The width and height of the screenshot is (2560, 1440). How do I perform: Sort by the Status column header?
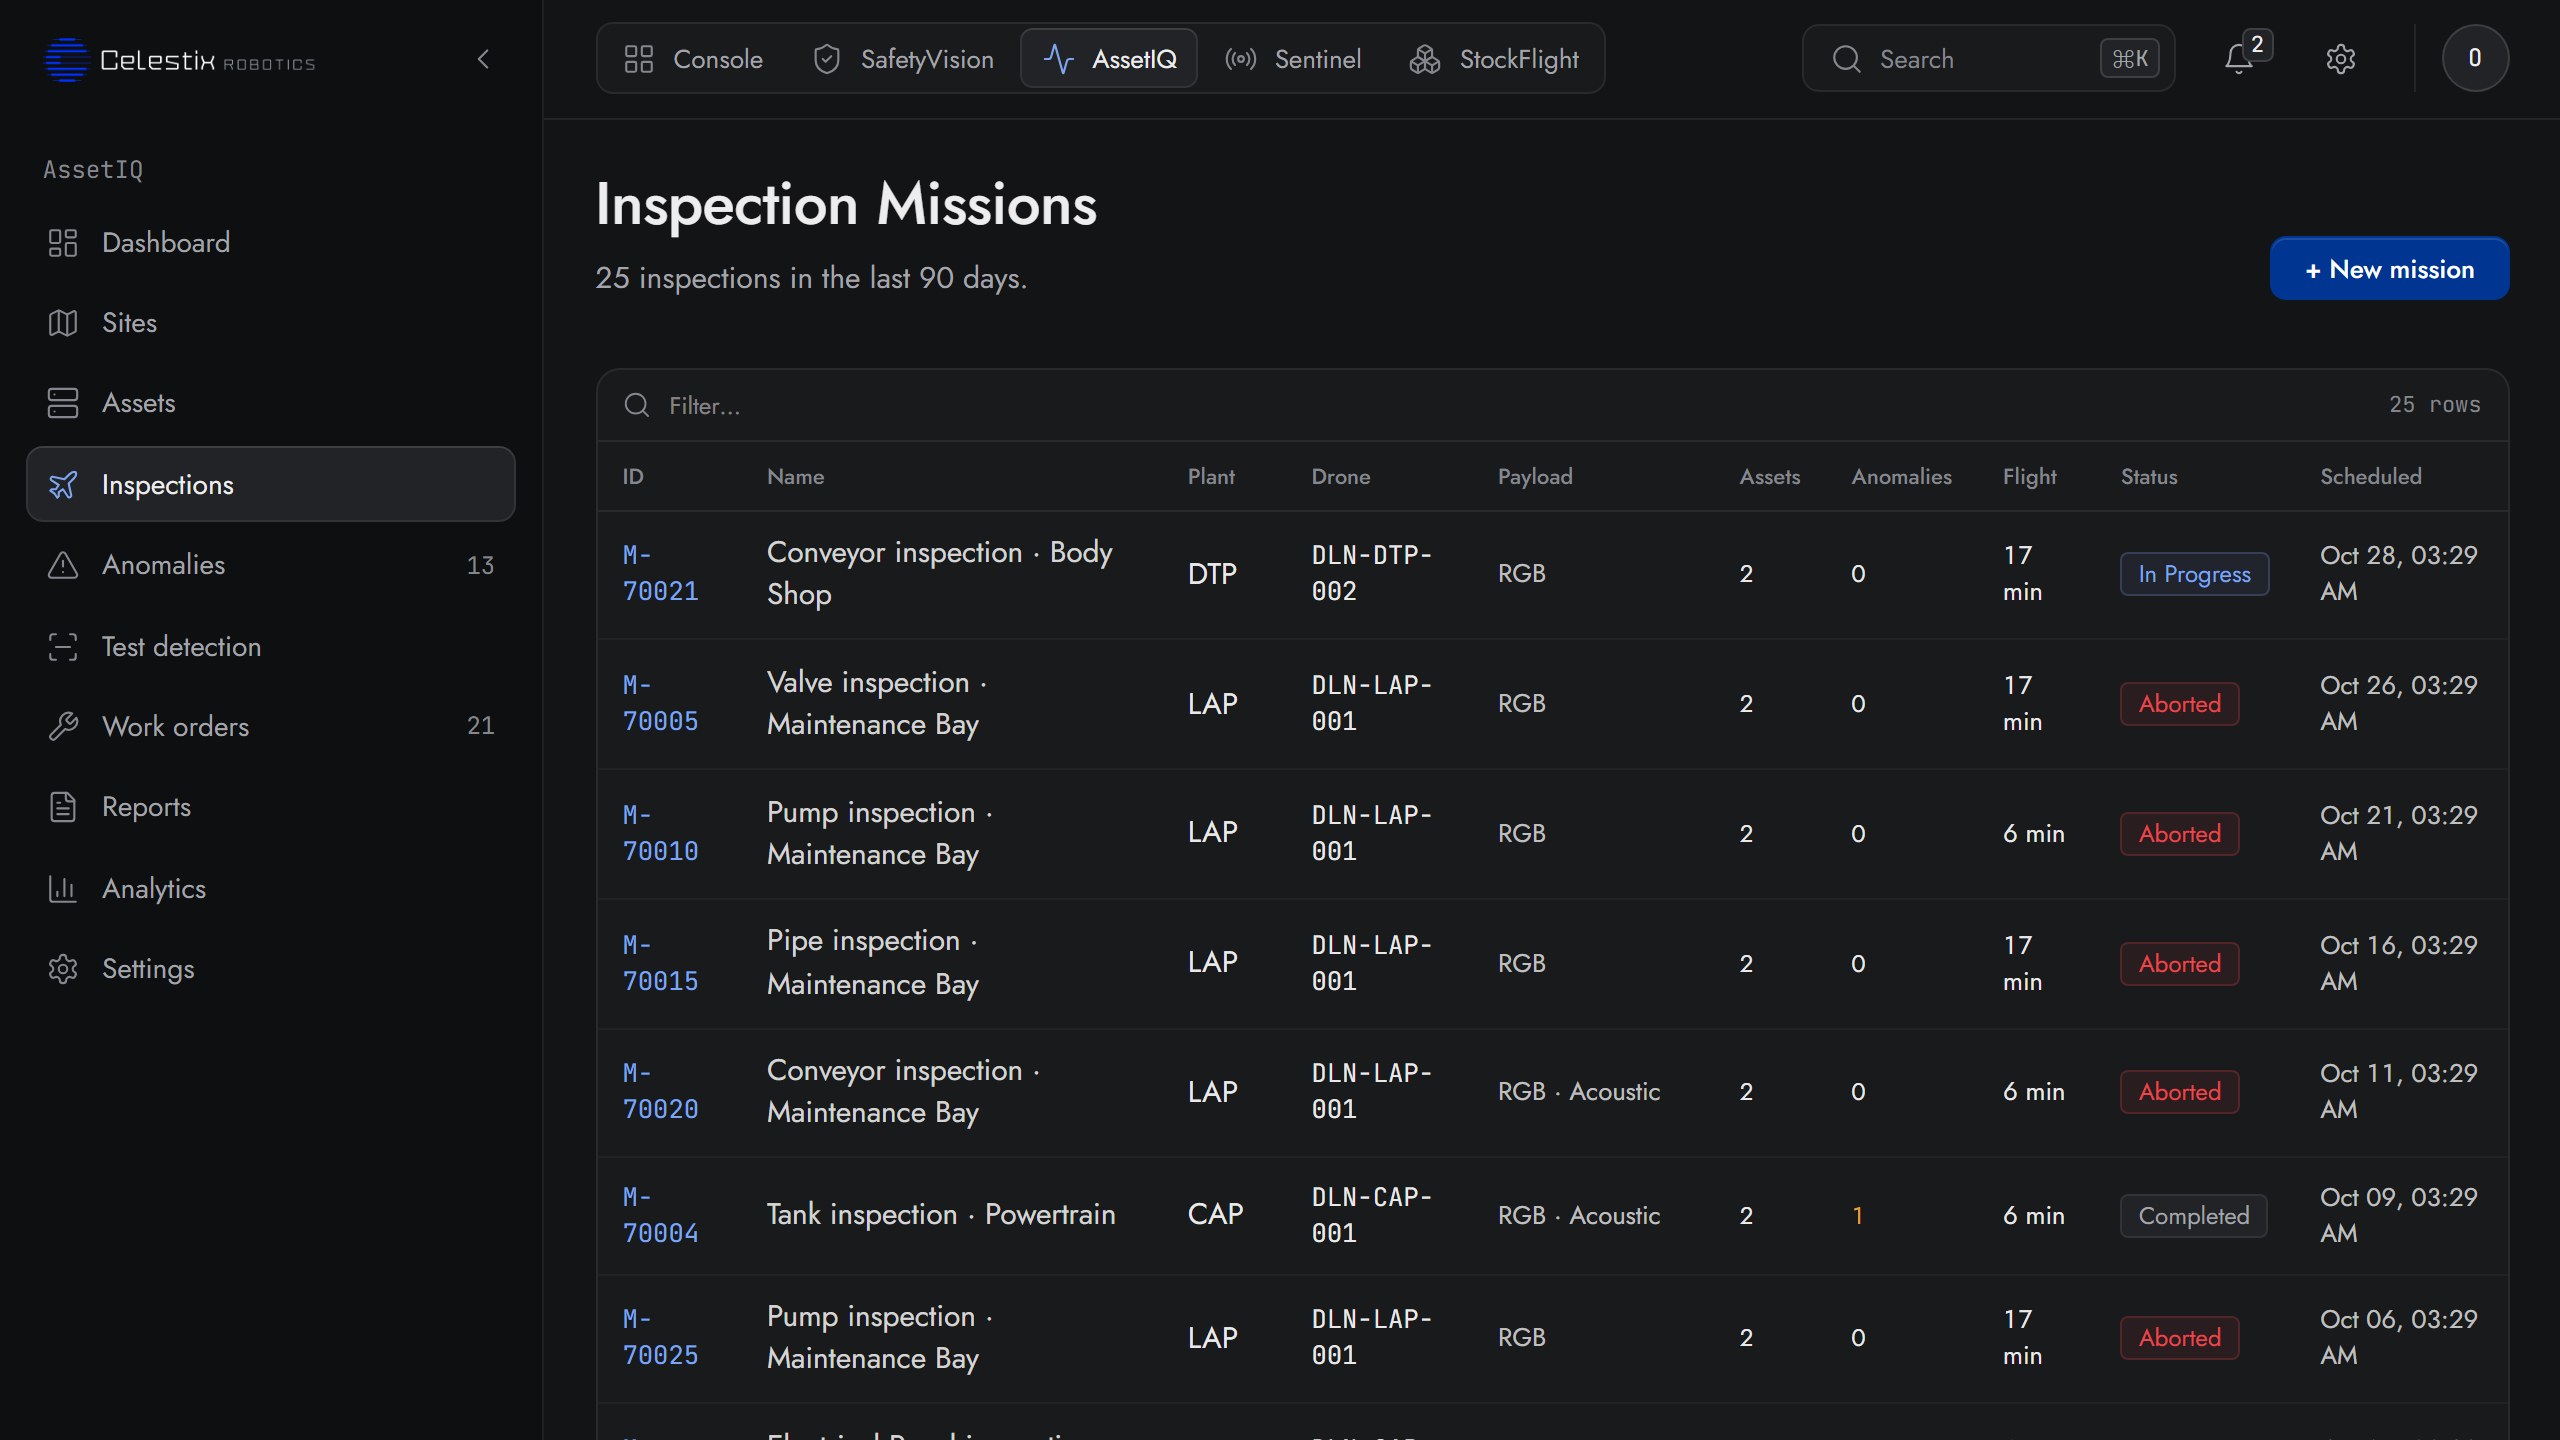coord(2149,477)
